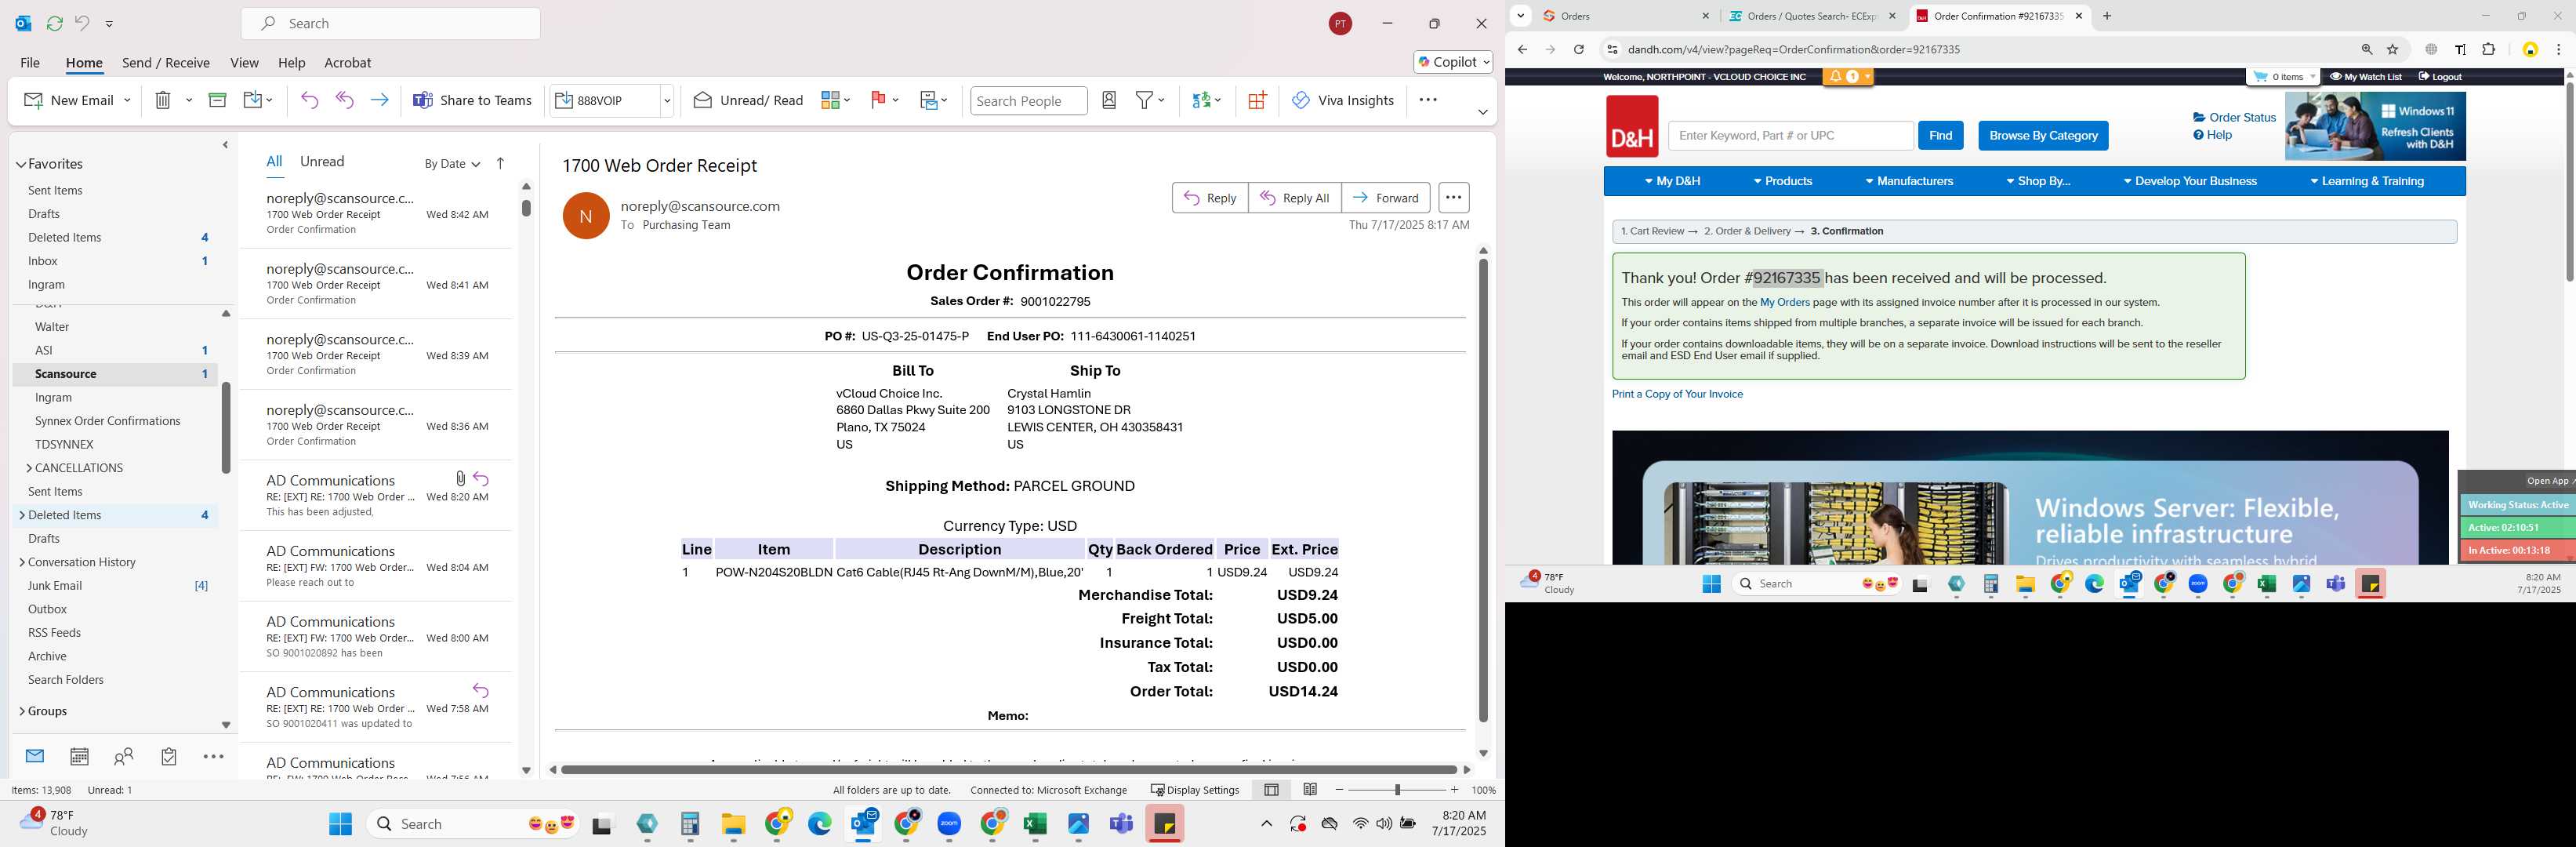Show only Unread messages filter
This screenshot has height=847, width=2576.
click(x=322, y=161)
